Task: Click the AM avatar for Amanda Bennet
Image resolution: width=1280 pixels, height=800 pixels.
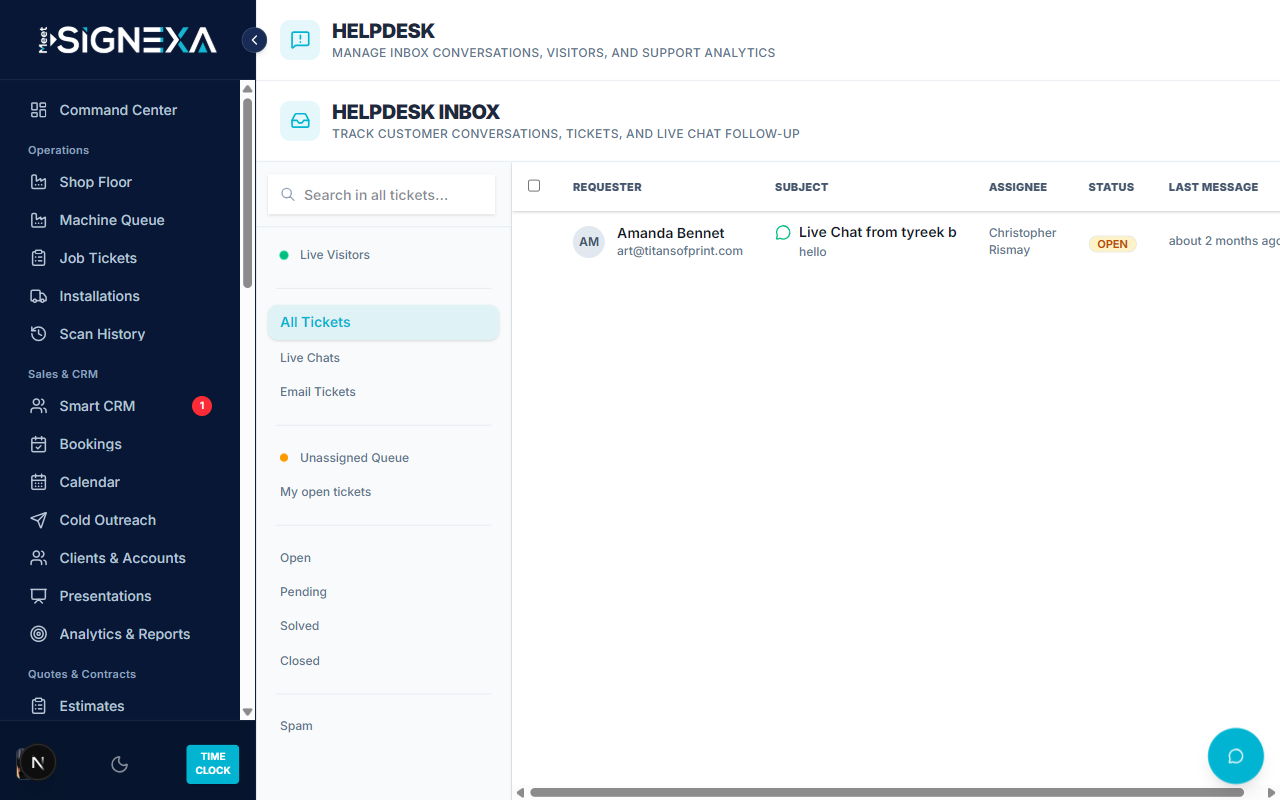Action: 589,242
